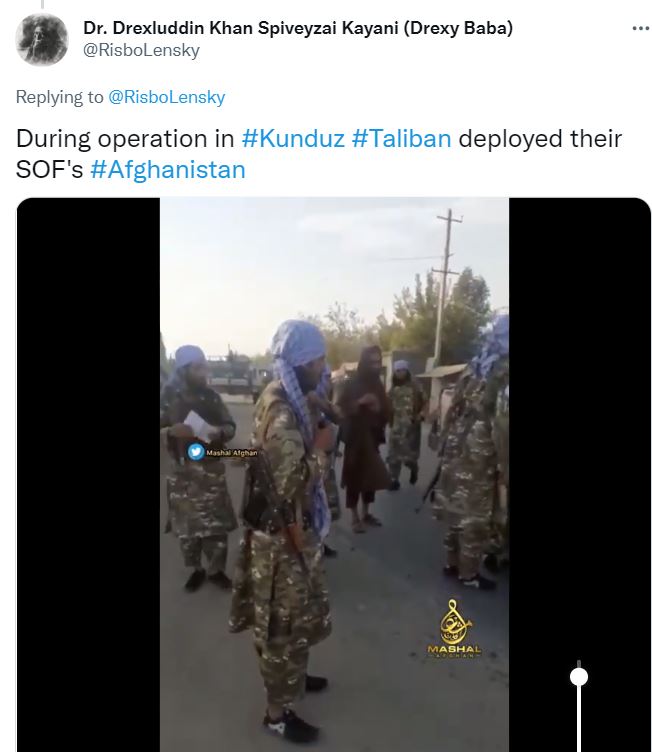This screenshot has height=752, width=652.
Task: Click the MASHAL text under the gold logo
Action: point(454,649)
